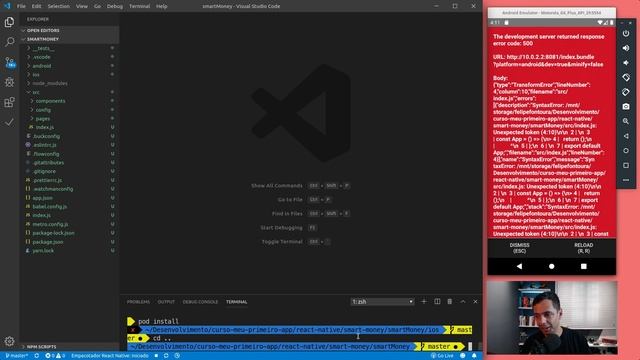This screenshot has height=360, width=640.
Task: Open the terminal shell selector dropdown
Action: [x=382, y=302]
